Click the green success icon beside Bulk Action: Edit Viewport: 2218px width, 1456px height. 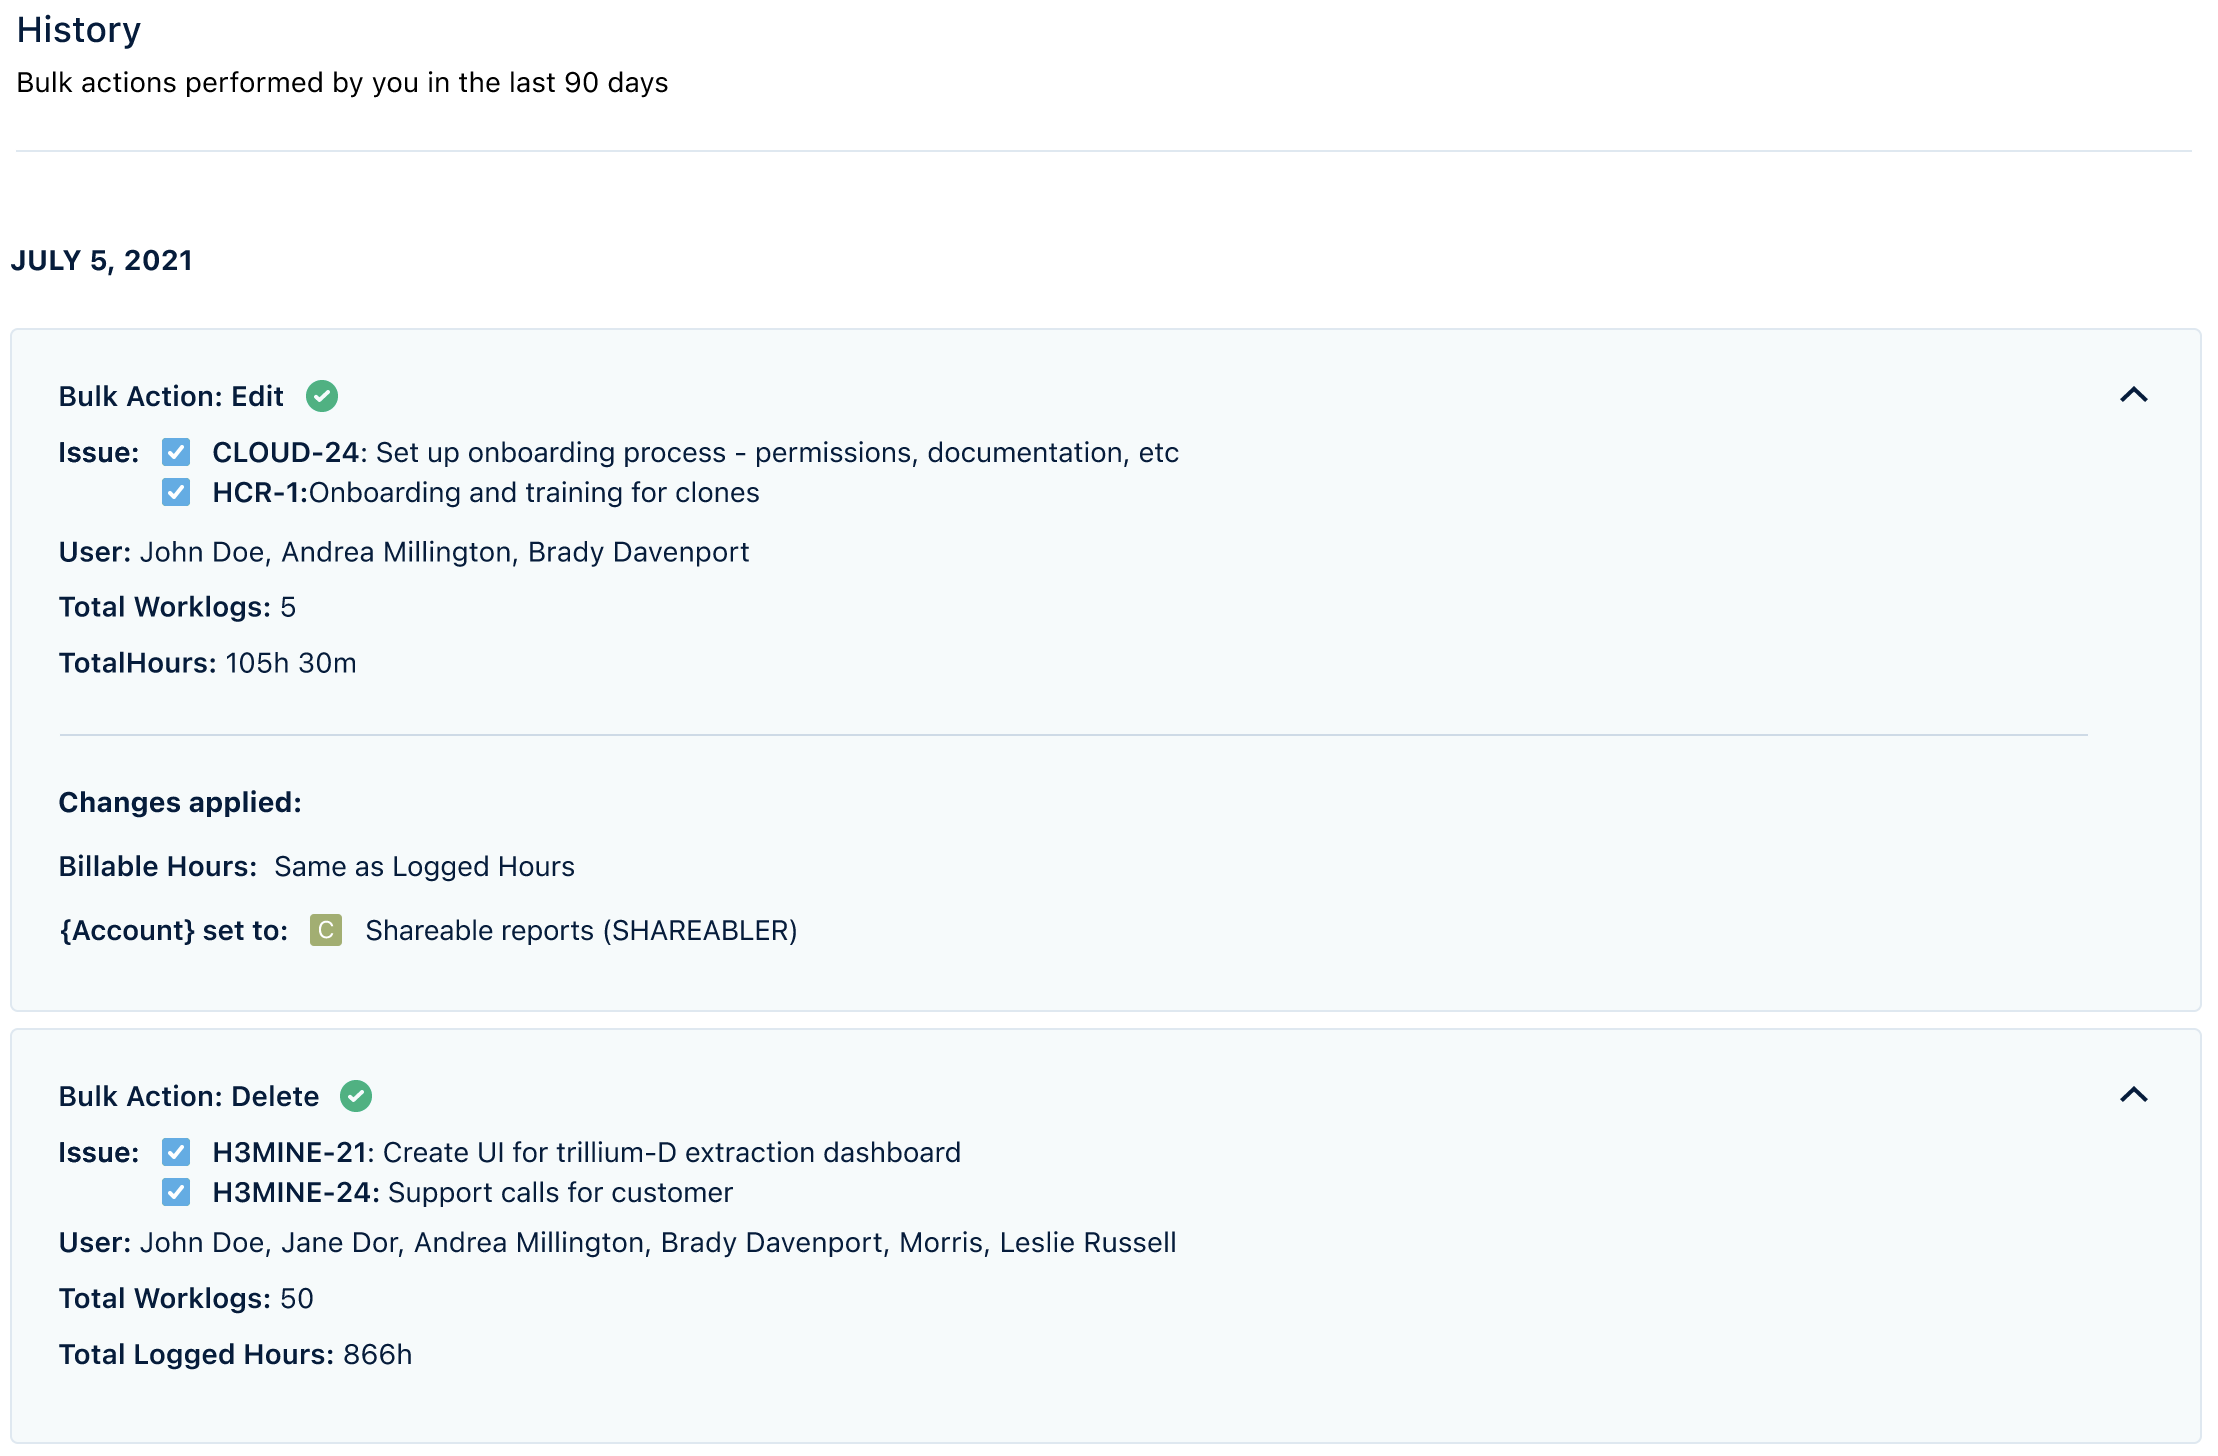point(322,396)
